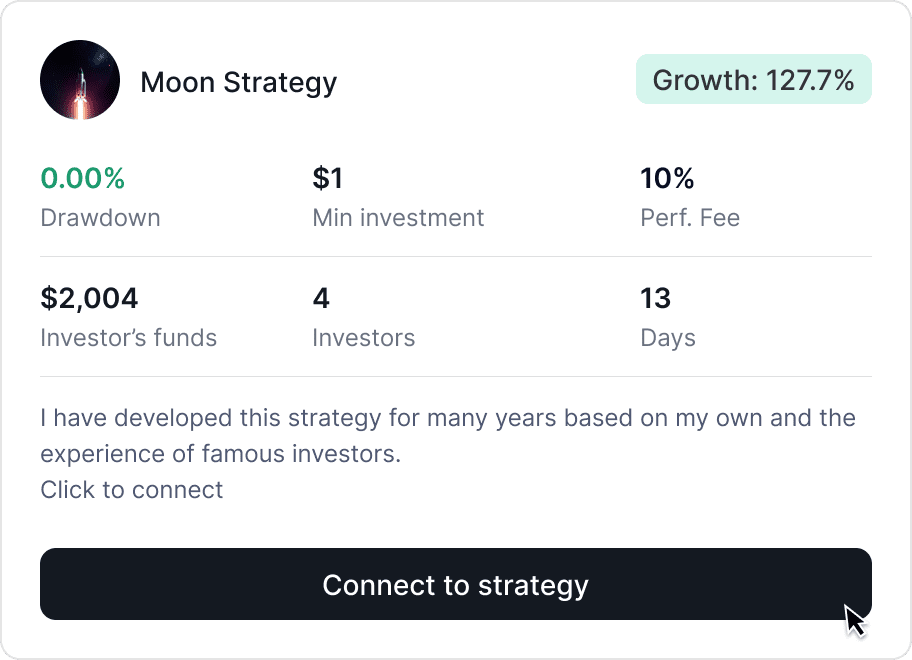This screenshot has height=660, width=912.
Task: Click the $1 minimum investment value
Action: coord(327,179)
